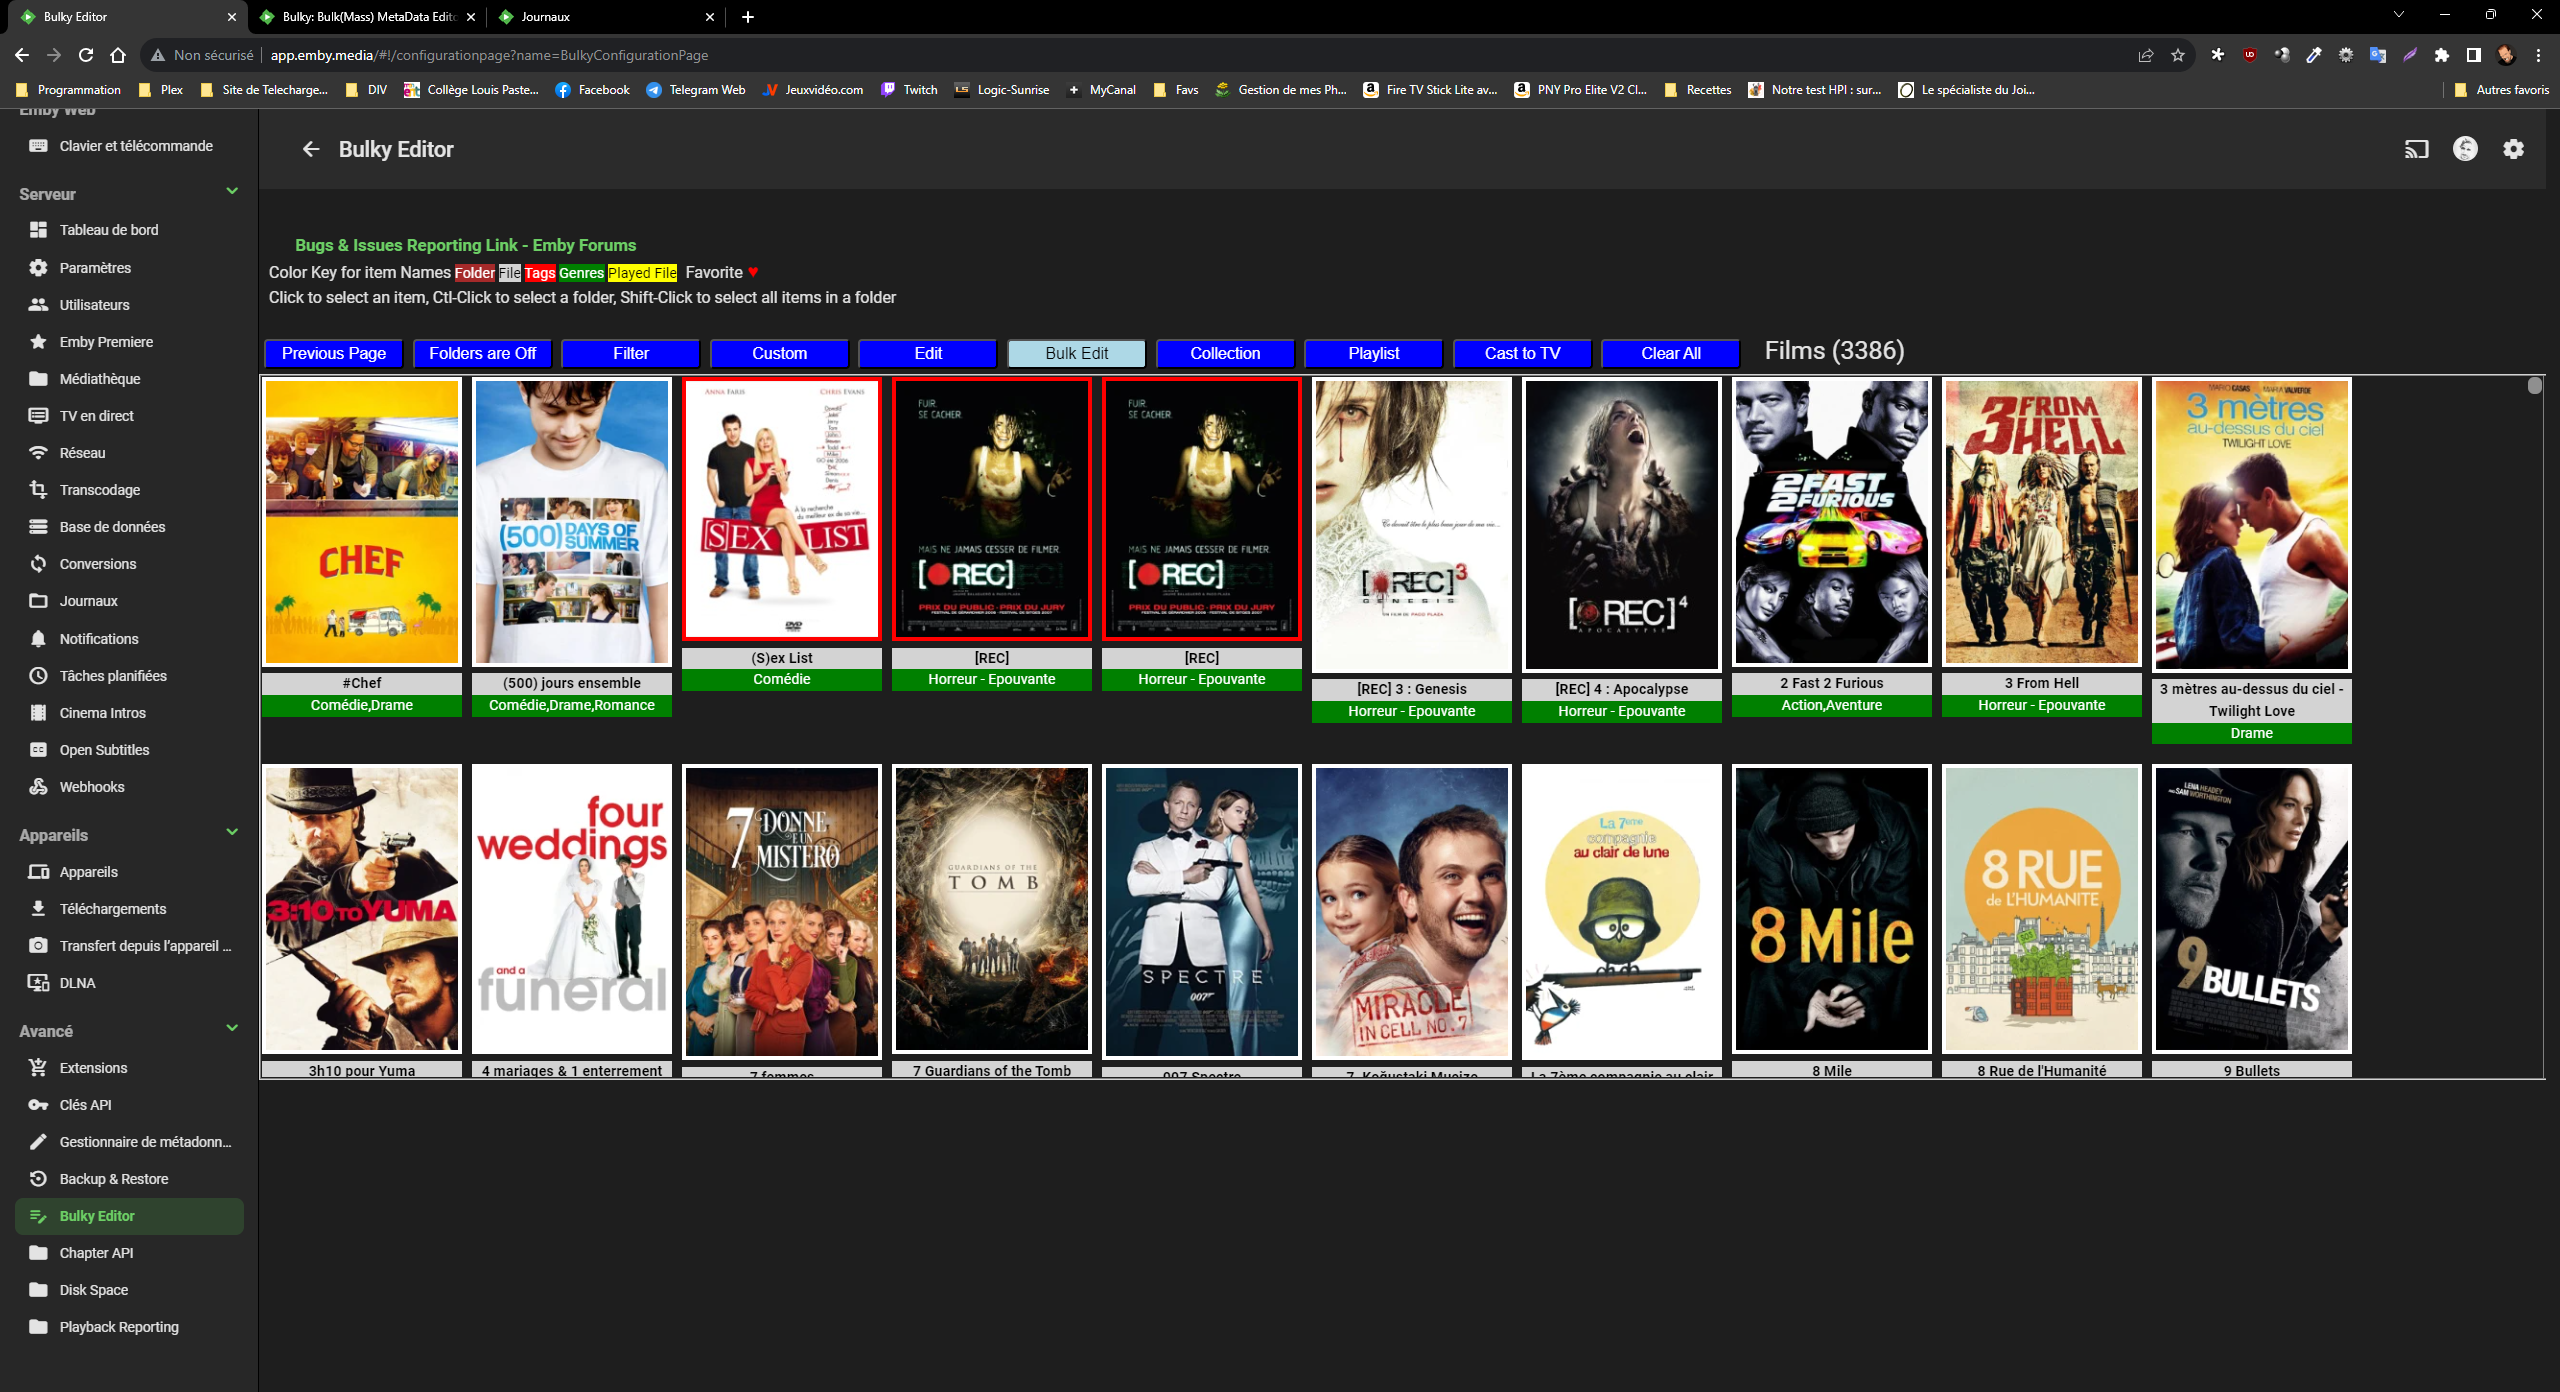Open Backup & Restore sidebar item

113,1179
